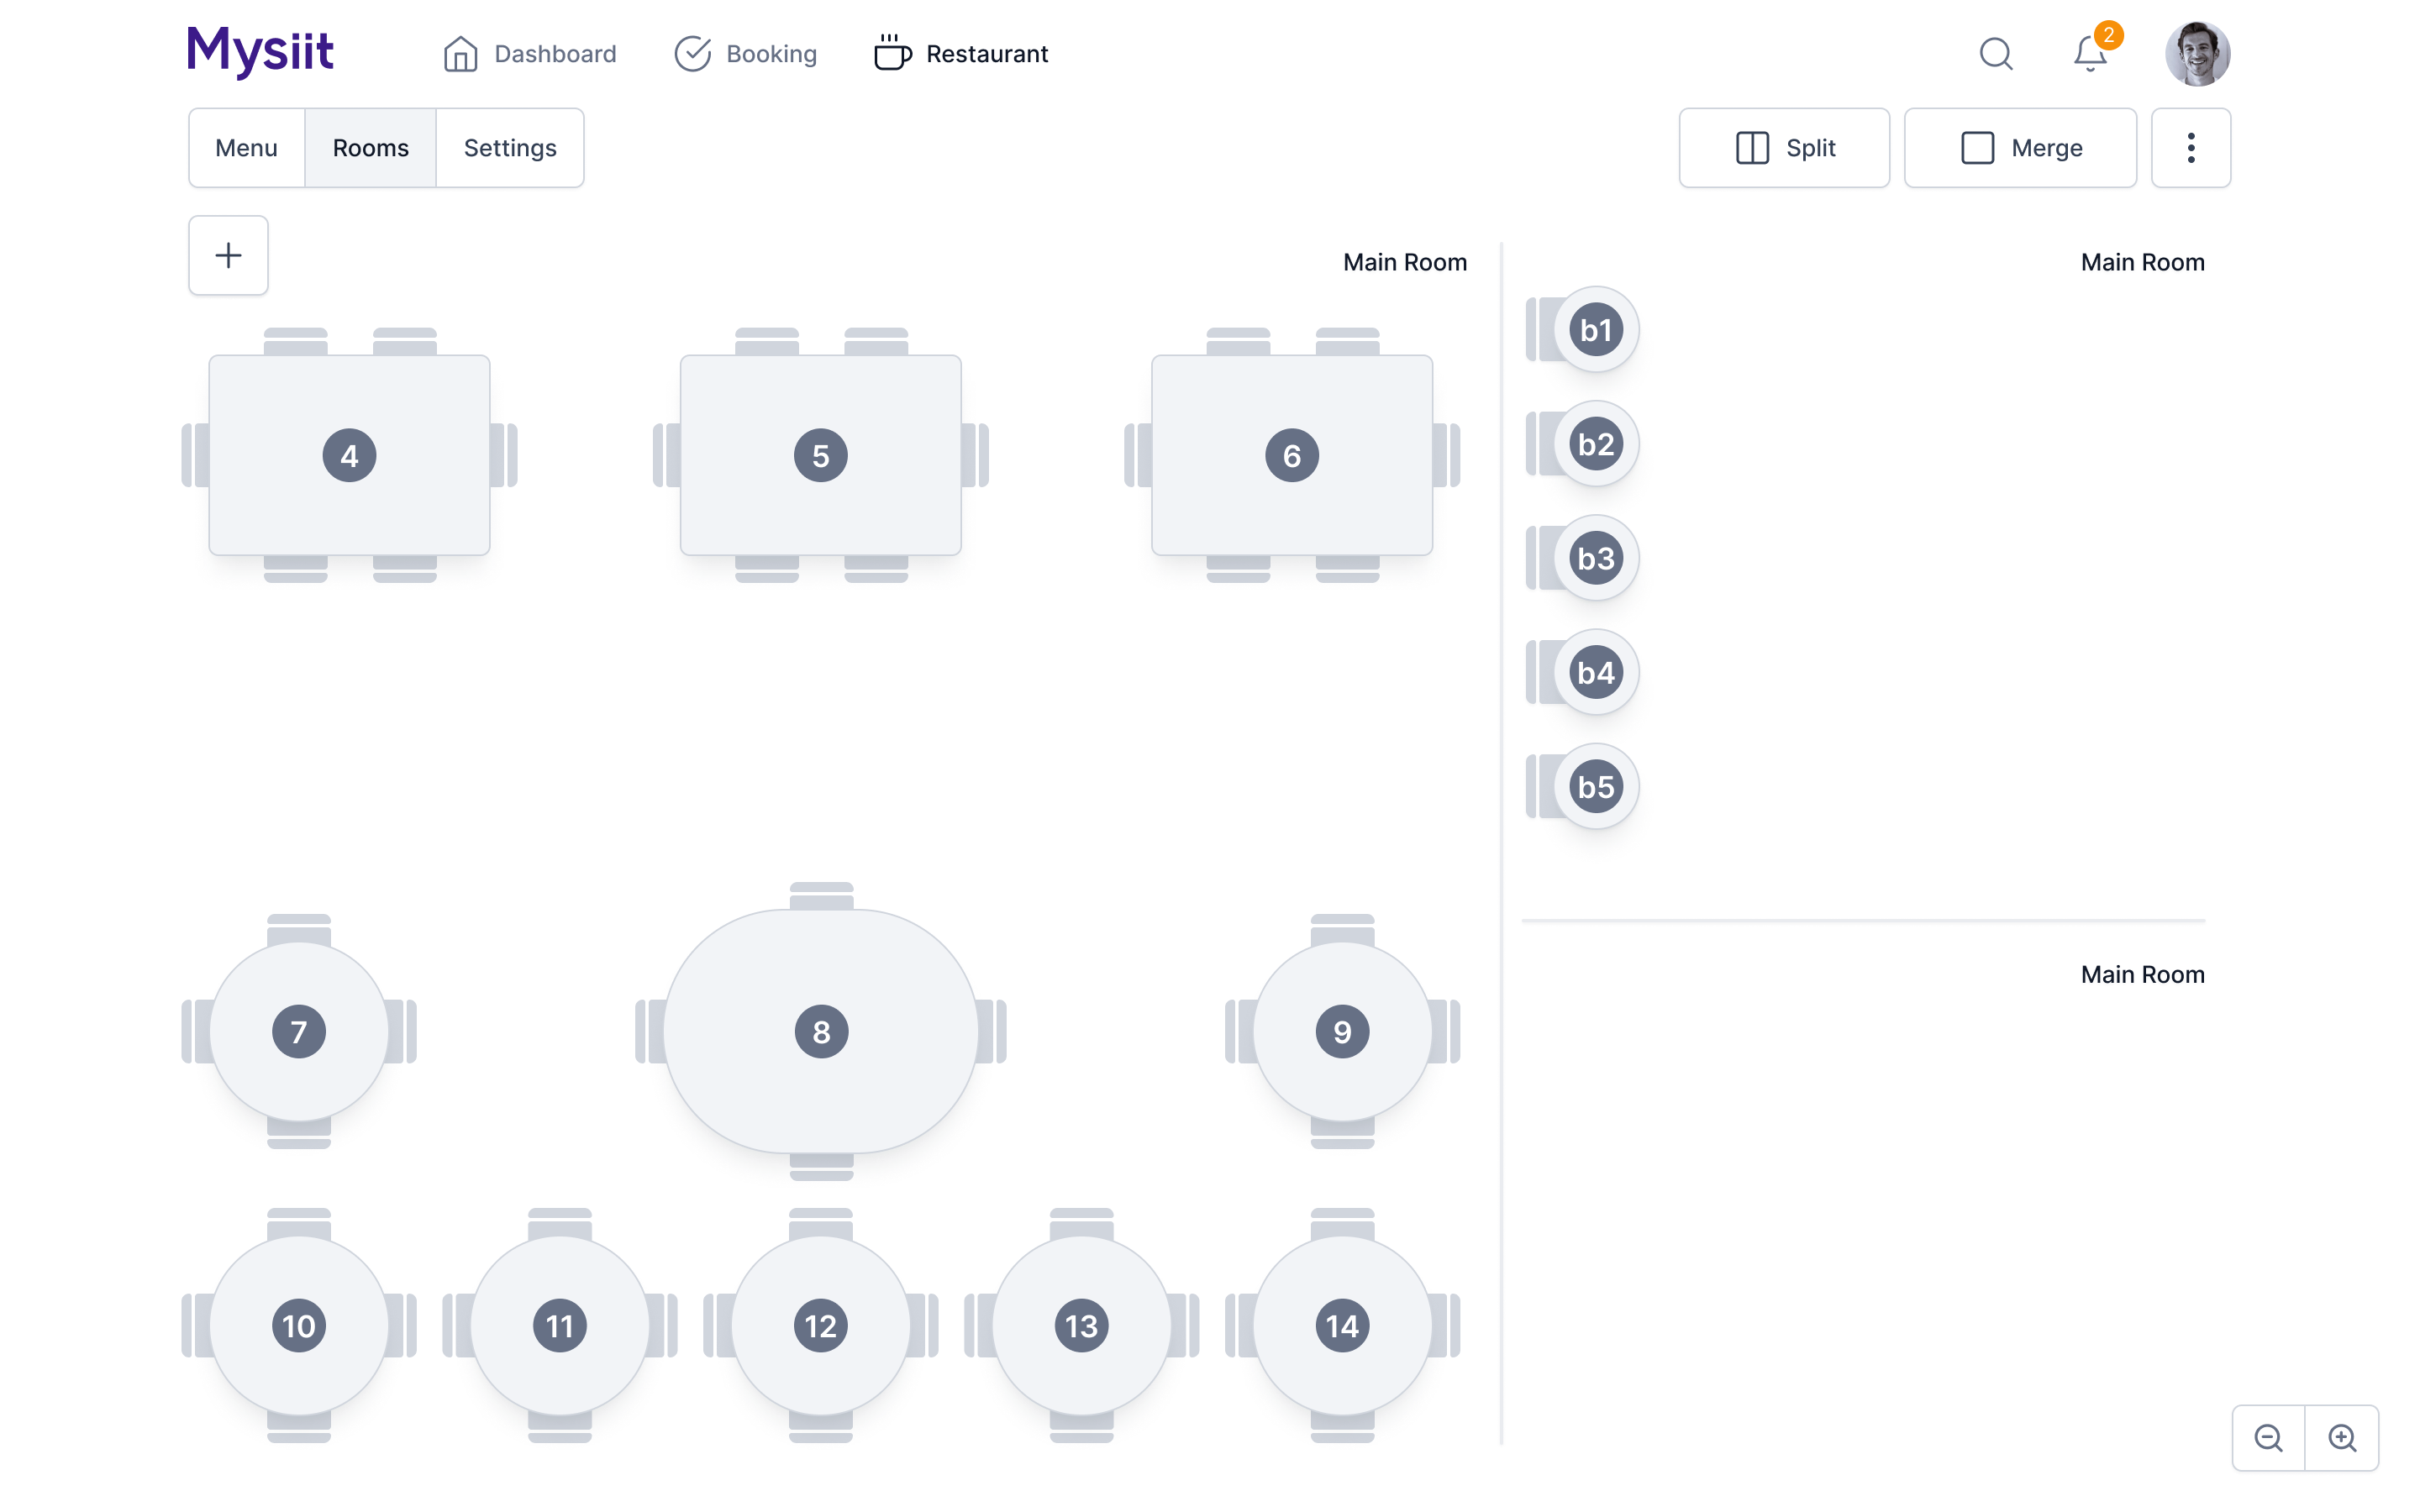This screenshot has width=2420, height=1512.
Task: Go to the Dashboard nav item
Action: click(x=530, y=53)
